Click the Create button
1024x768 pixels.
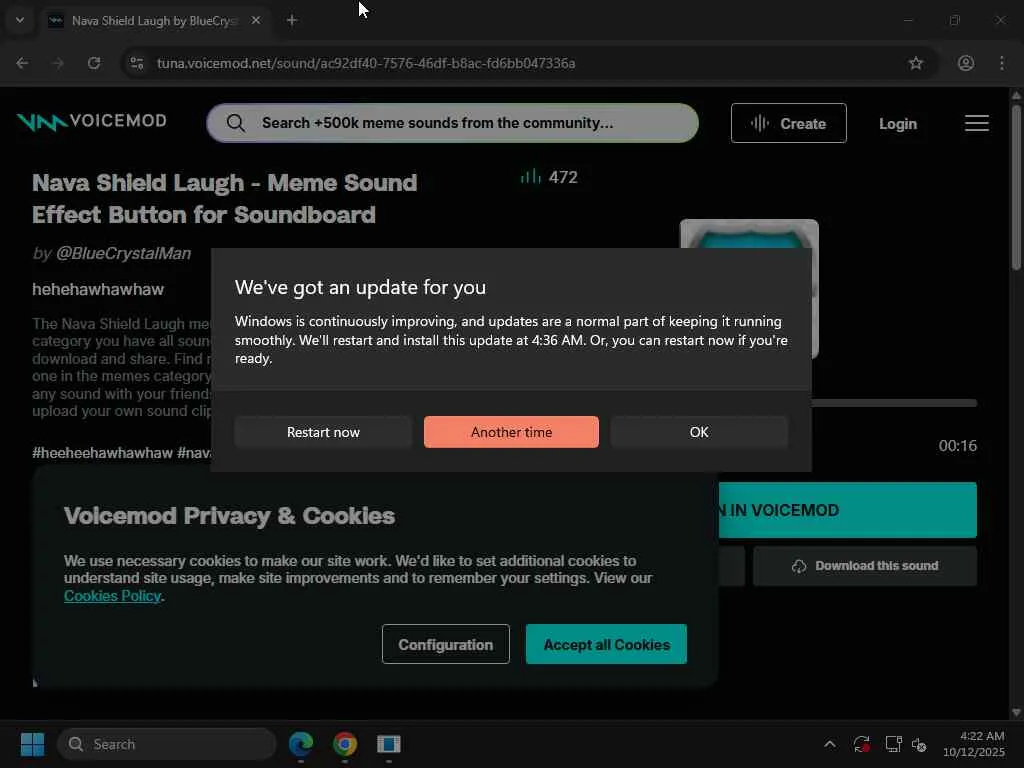(788, 123)
